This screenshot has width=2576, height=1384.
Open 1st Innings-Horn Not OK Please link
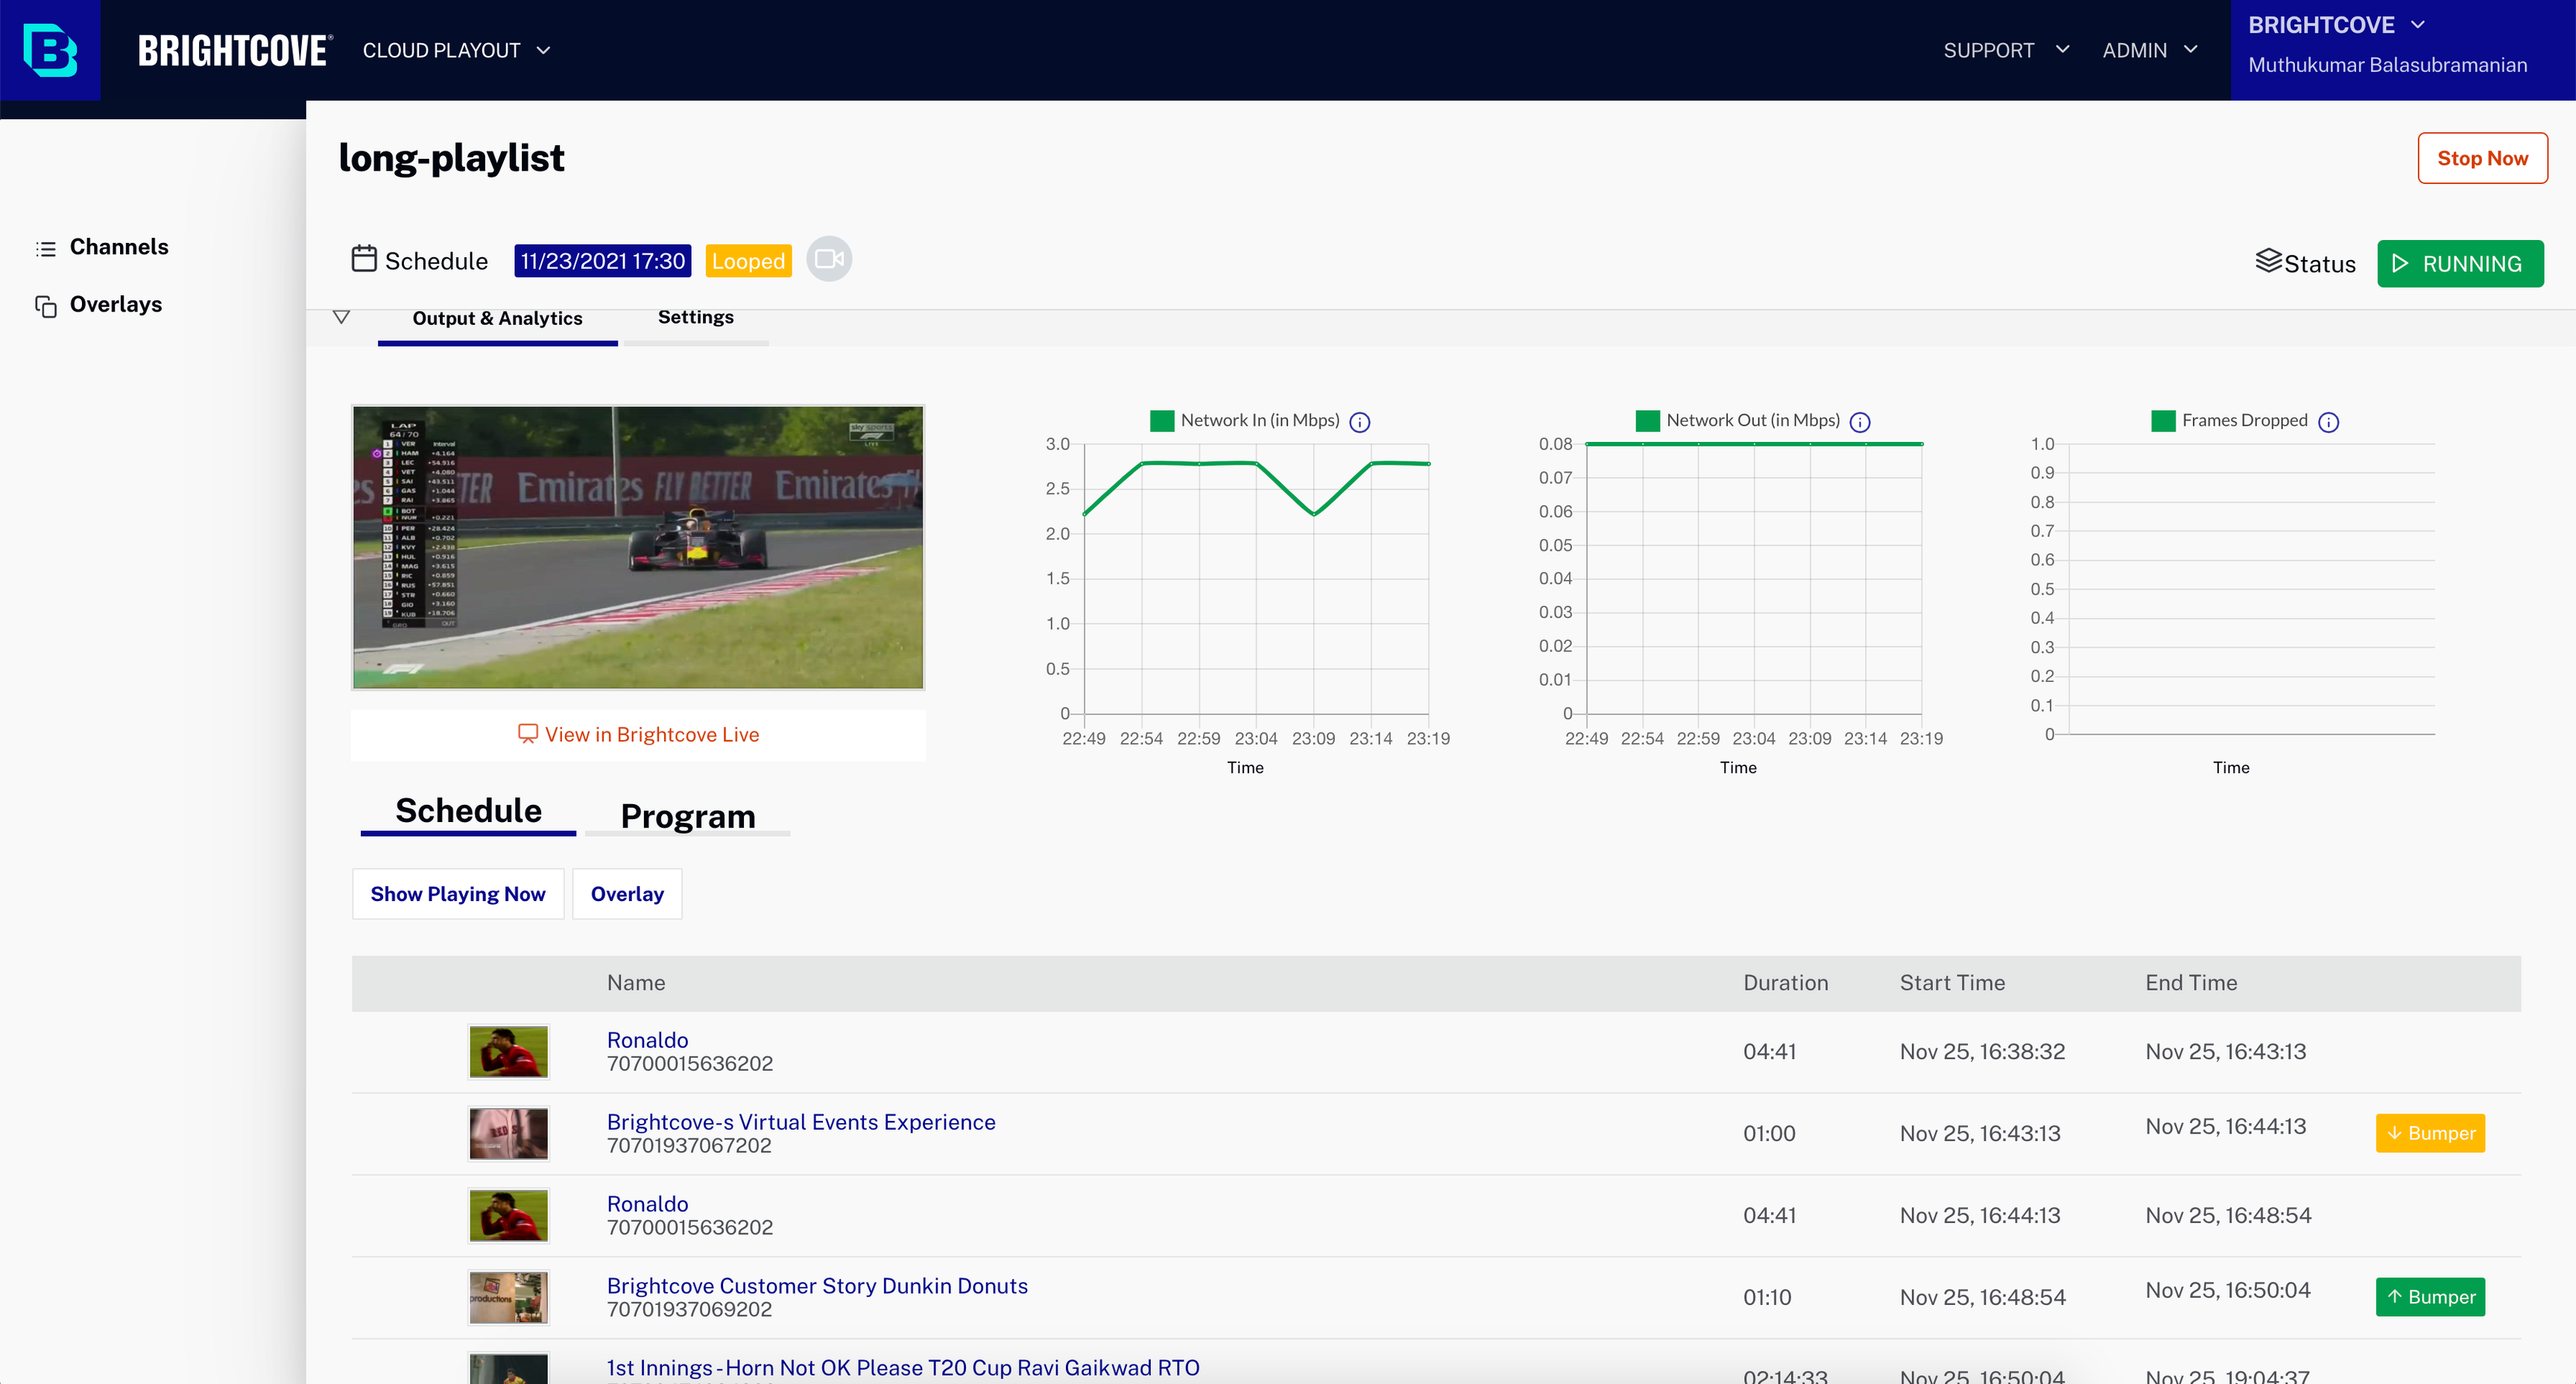[x=903, y=1368]
